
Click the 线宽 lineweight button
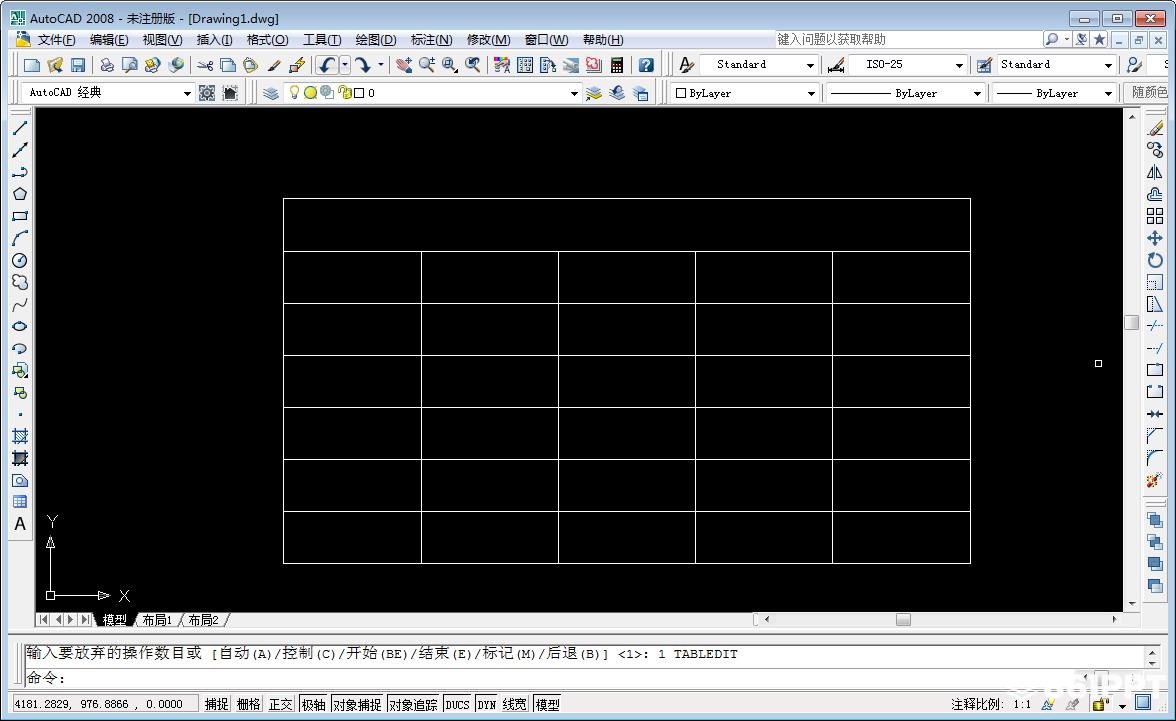(x=515, y=705)
